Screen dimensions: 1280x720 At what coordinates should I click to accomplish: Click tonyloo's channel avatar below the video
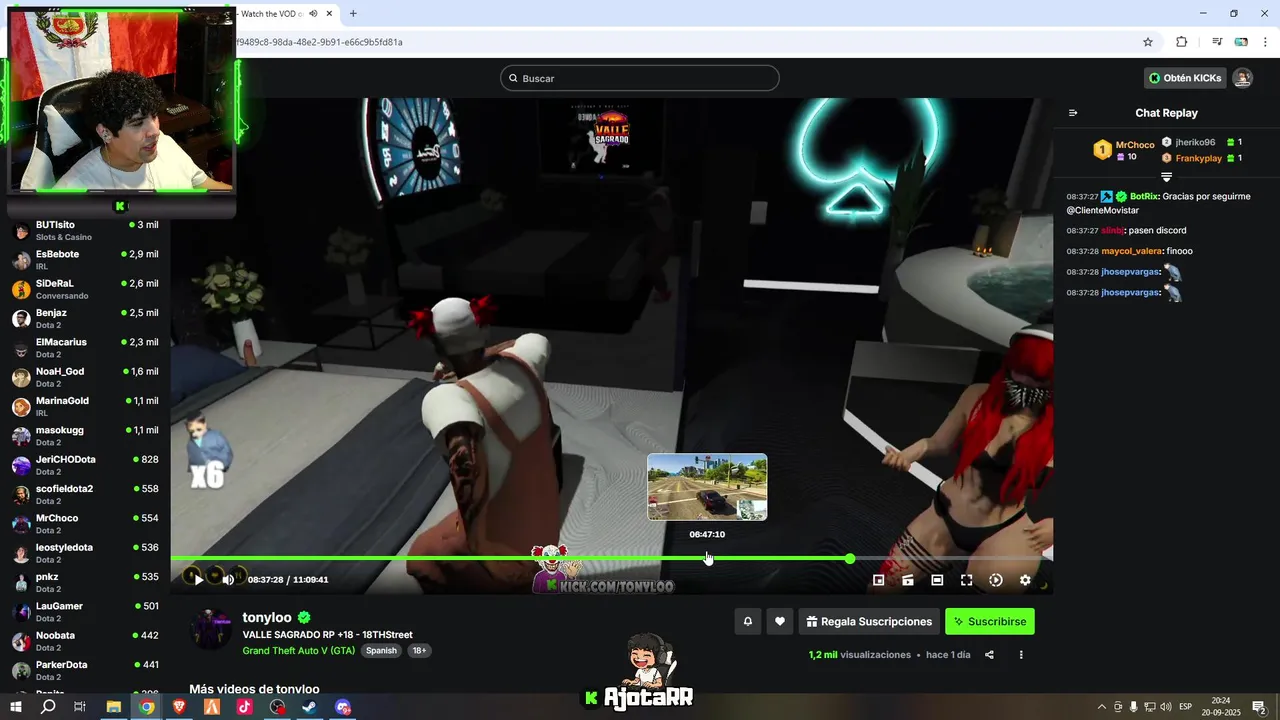[211, 629]
